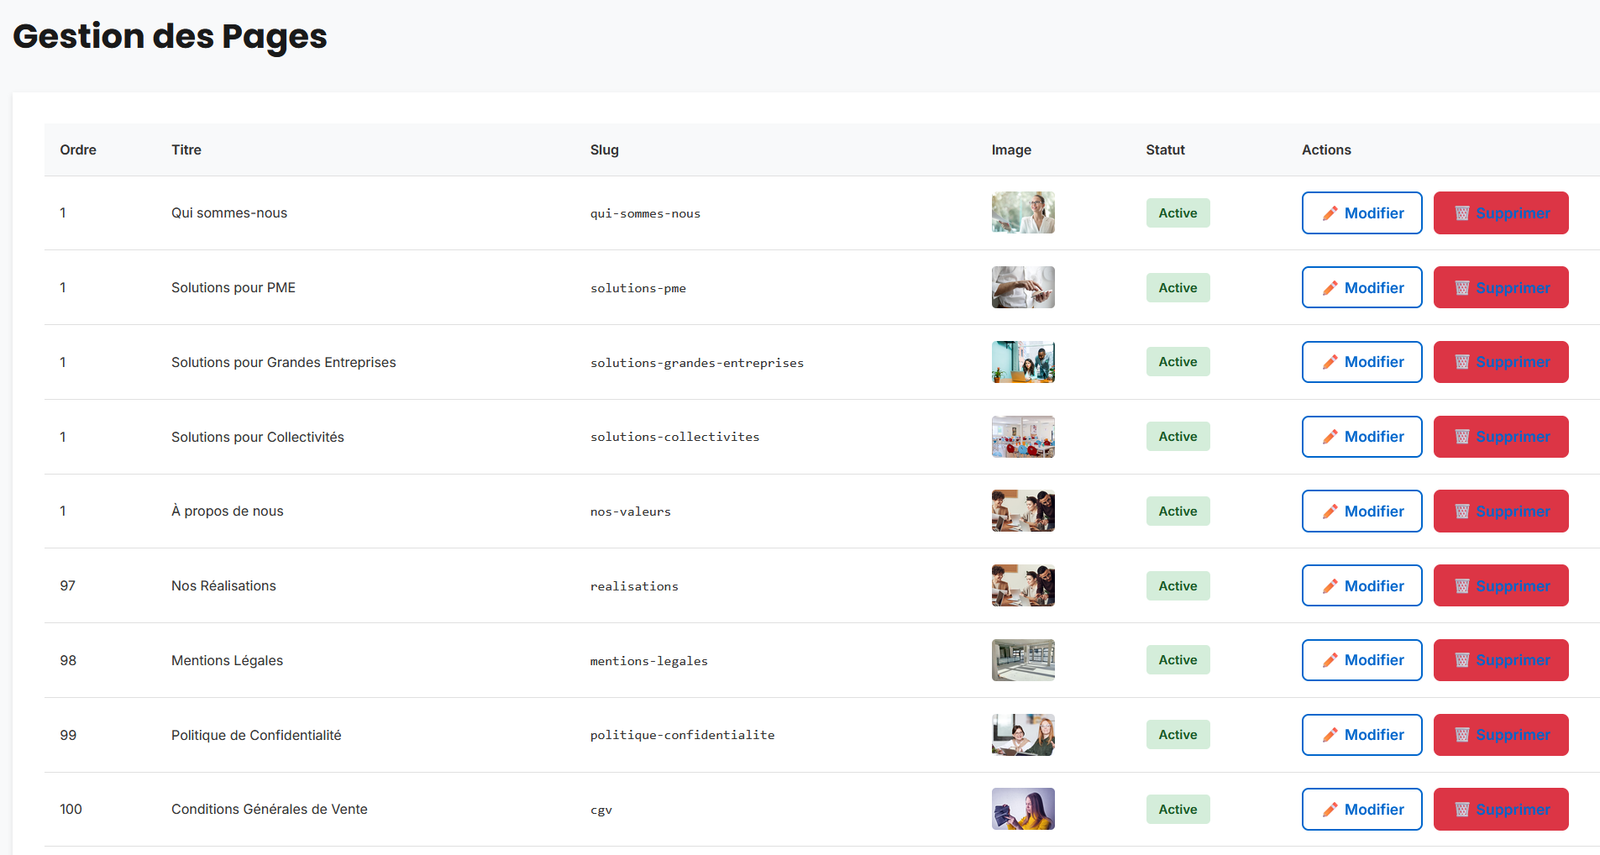The image size is (1600, 855).
Task: Click the Active badge for Qui sommes-nous
Action: [x=1178, y=213]
